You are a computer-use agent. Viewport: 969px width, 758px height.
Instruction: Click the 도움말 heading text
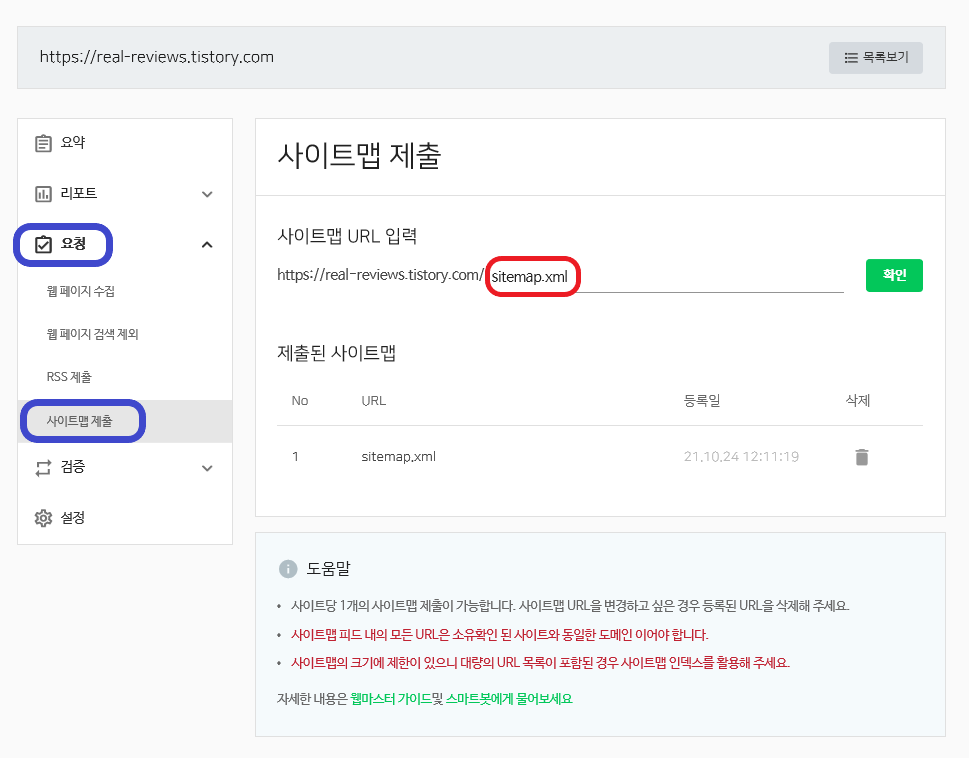328,568
